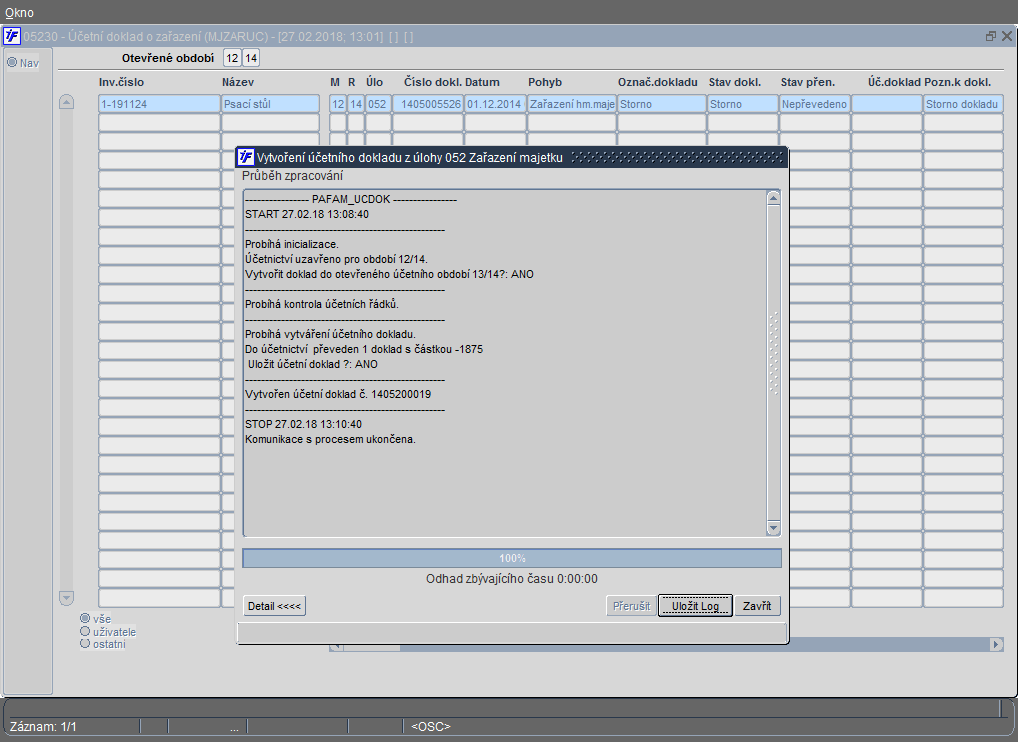Click the log scrollbar down arrow

773,528
